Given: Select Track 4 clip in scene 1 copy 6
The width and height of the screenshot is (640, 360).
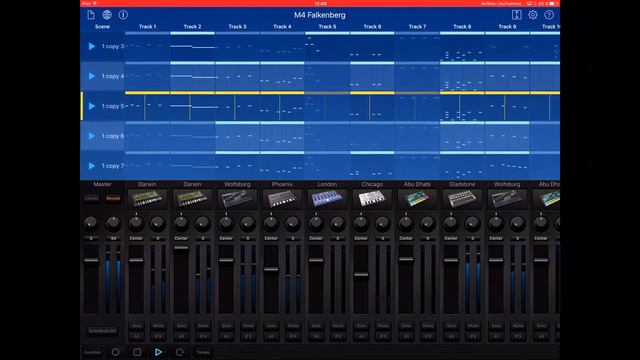Looking at the screenshot, I should [282, 137].
